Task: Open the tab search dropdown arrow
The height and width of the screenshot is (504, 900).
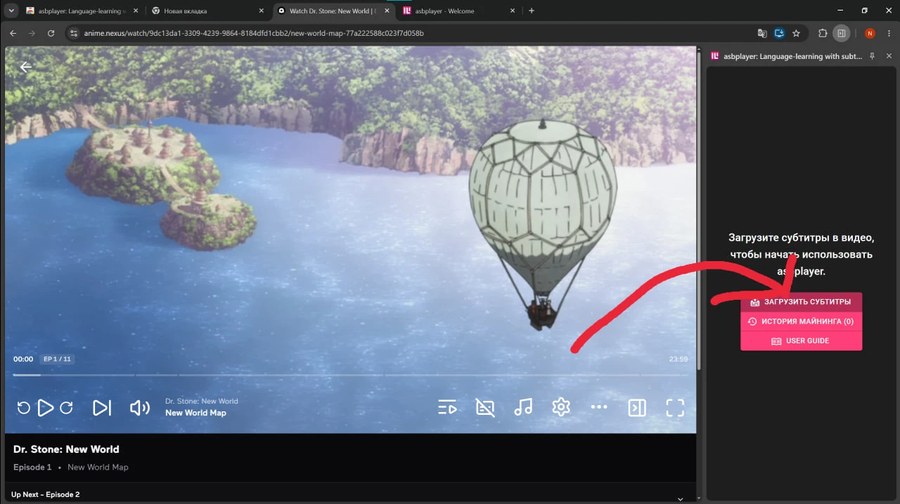Action: point(11,10)
